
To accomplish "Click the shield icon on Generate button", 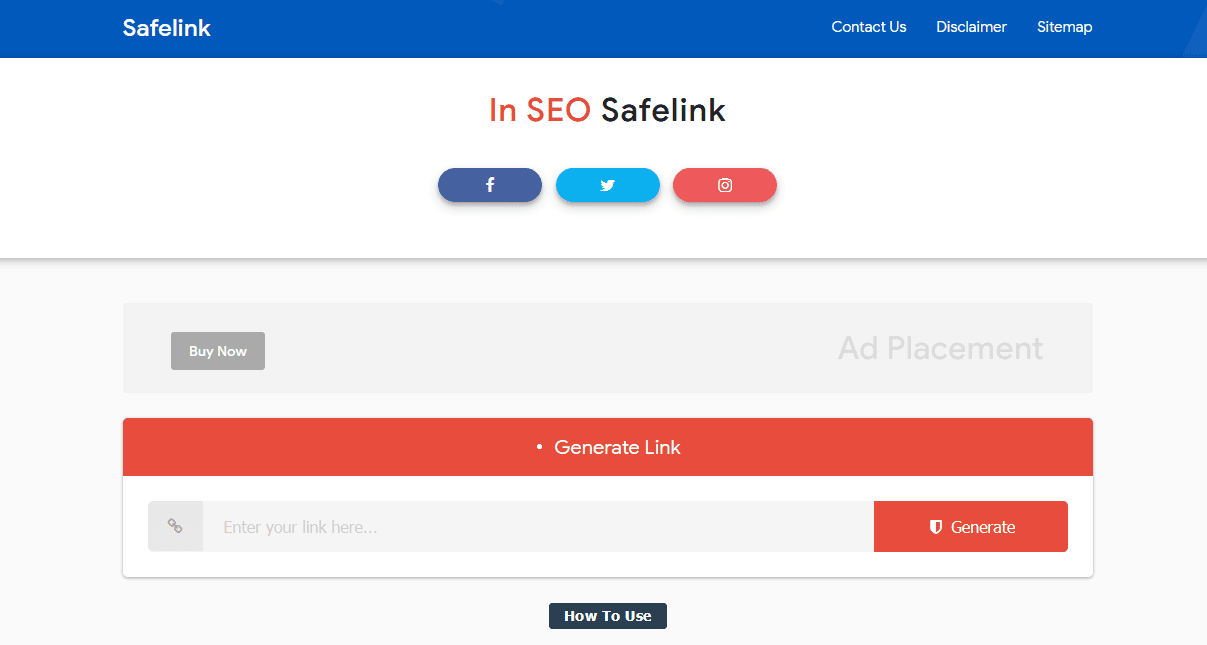I will (x=936, y=527).
